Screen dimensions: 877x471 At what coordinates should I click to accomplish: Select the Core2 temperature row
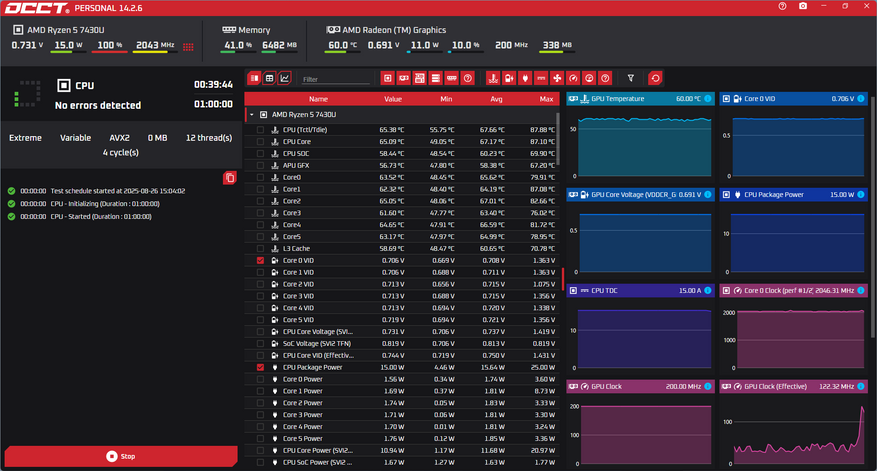click(402, 201)
